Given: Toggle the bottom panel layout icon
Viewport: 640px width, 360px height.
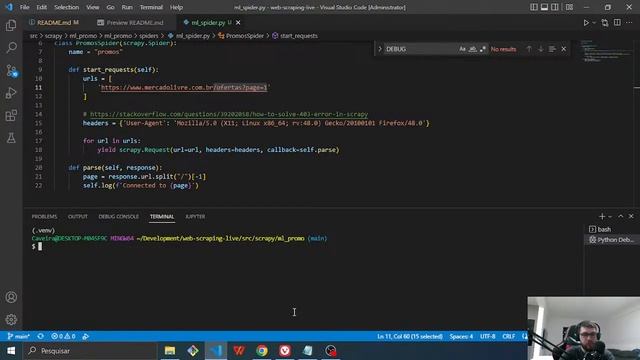Looking at the screenshot, I should pyautogui.click(x=544, y=7).
